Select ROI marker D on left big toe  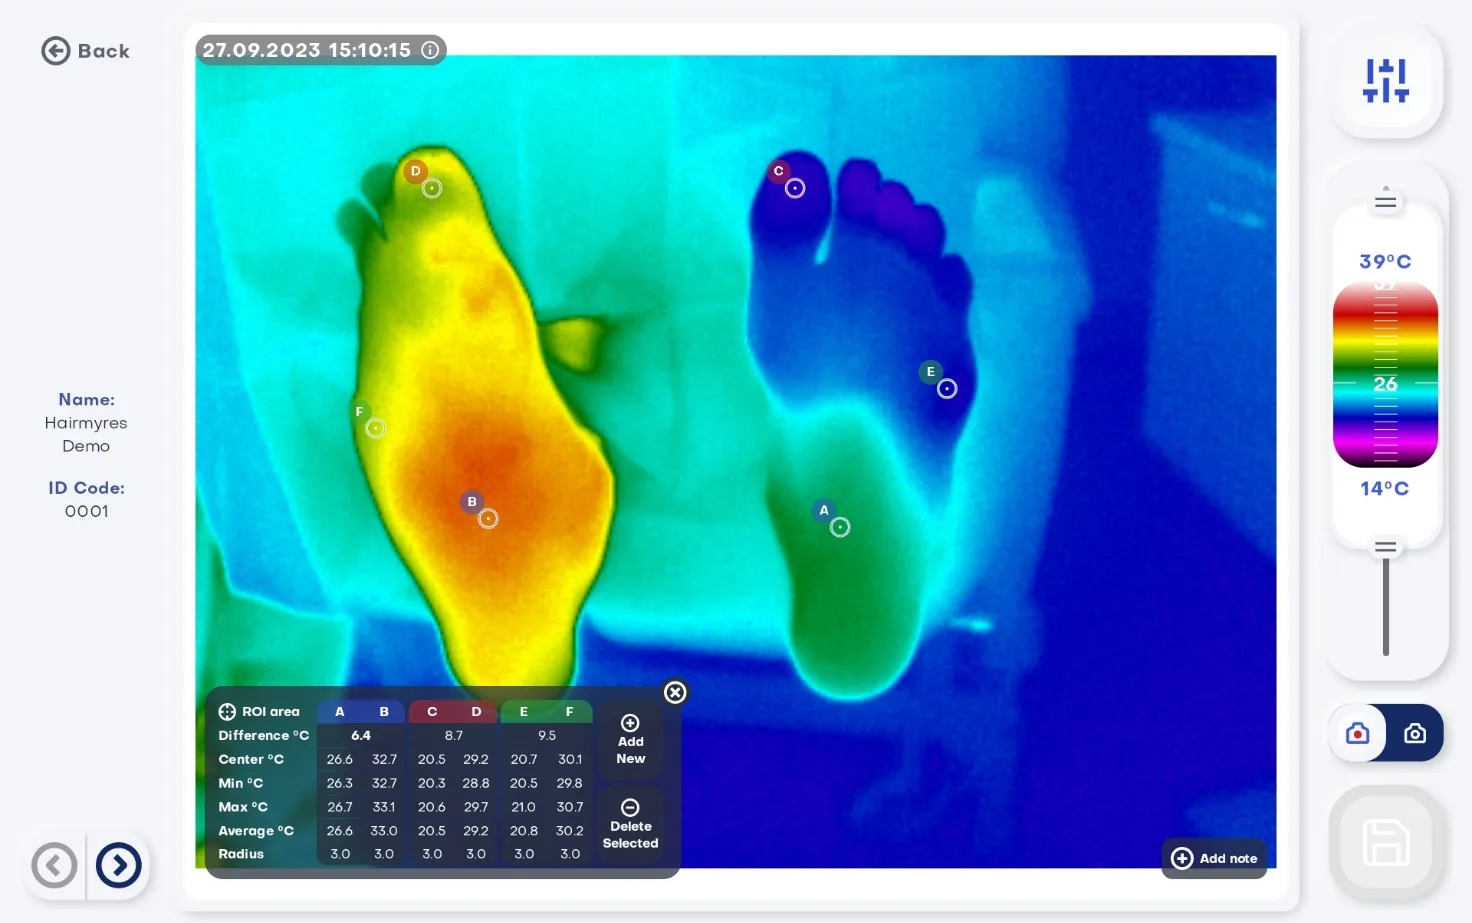pyautogui.click(x=432, y=188)
